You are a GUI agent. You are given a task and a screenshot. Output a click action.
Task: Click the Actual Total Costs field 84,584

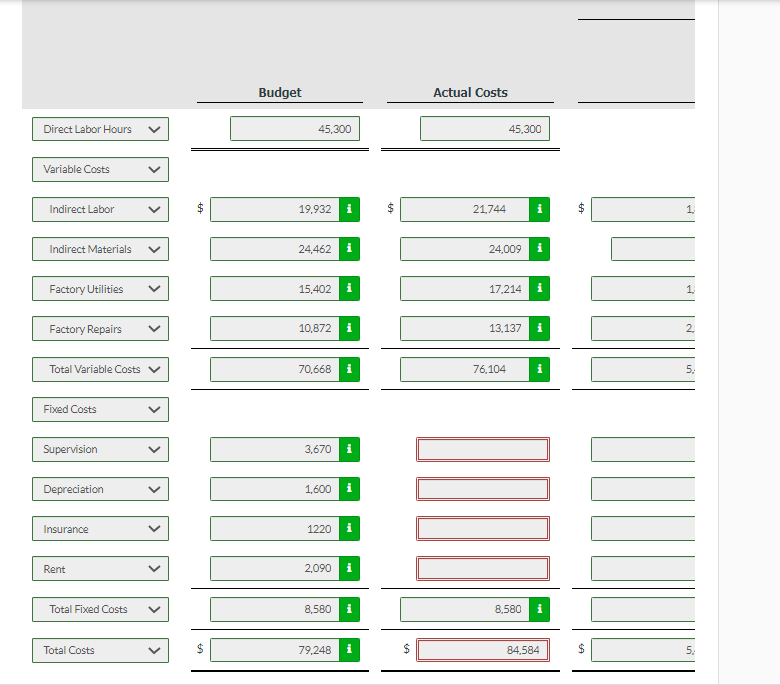(x=483, y=650)
